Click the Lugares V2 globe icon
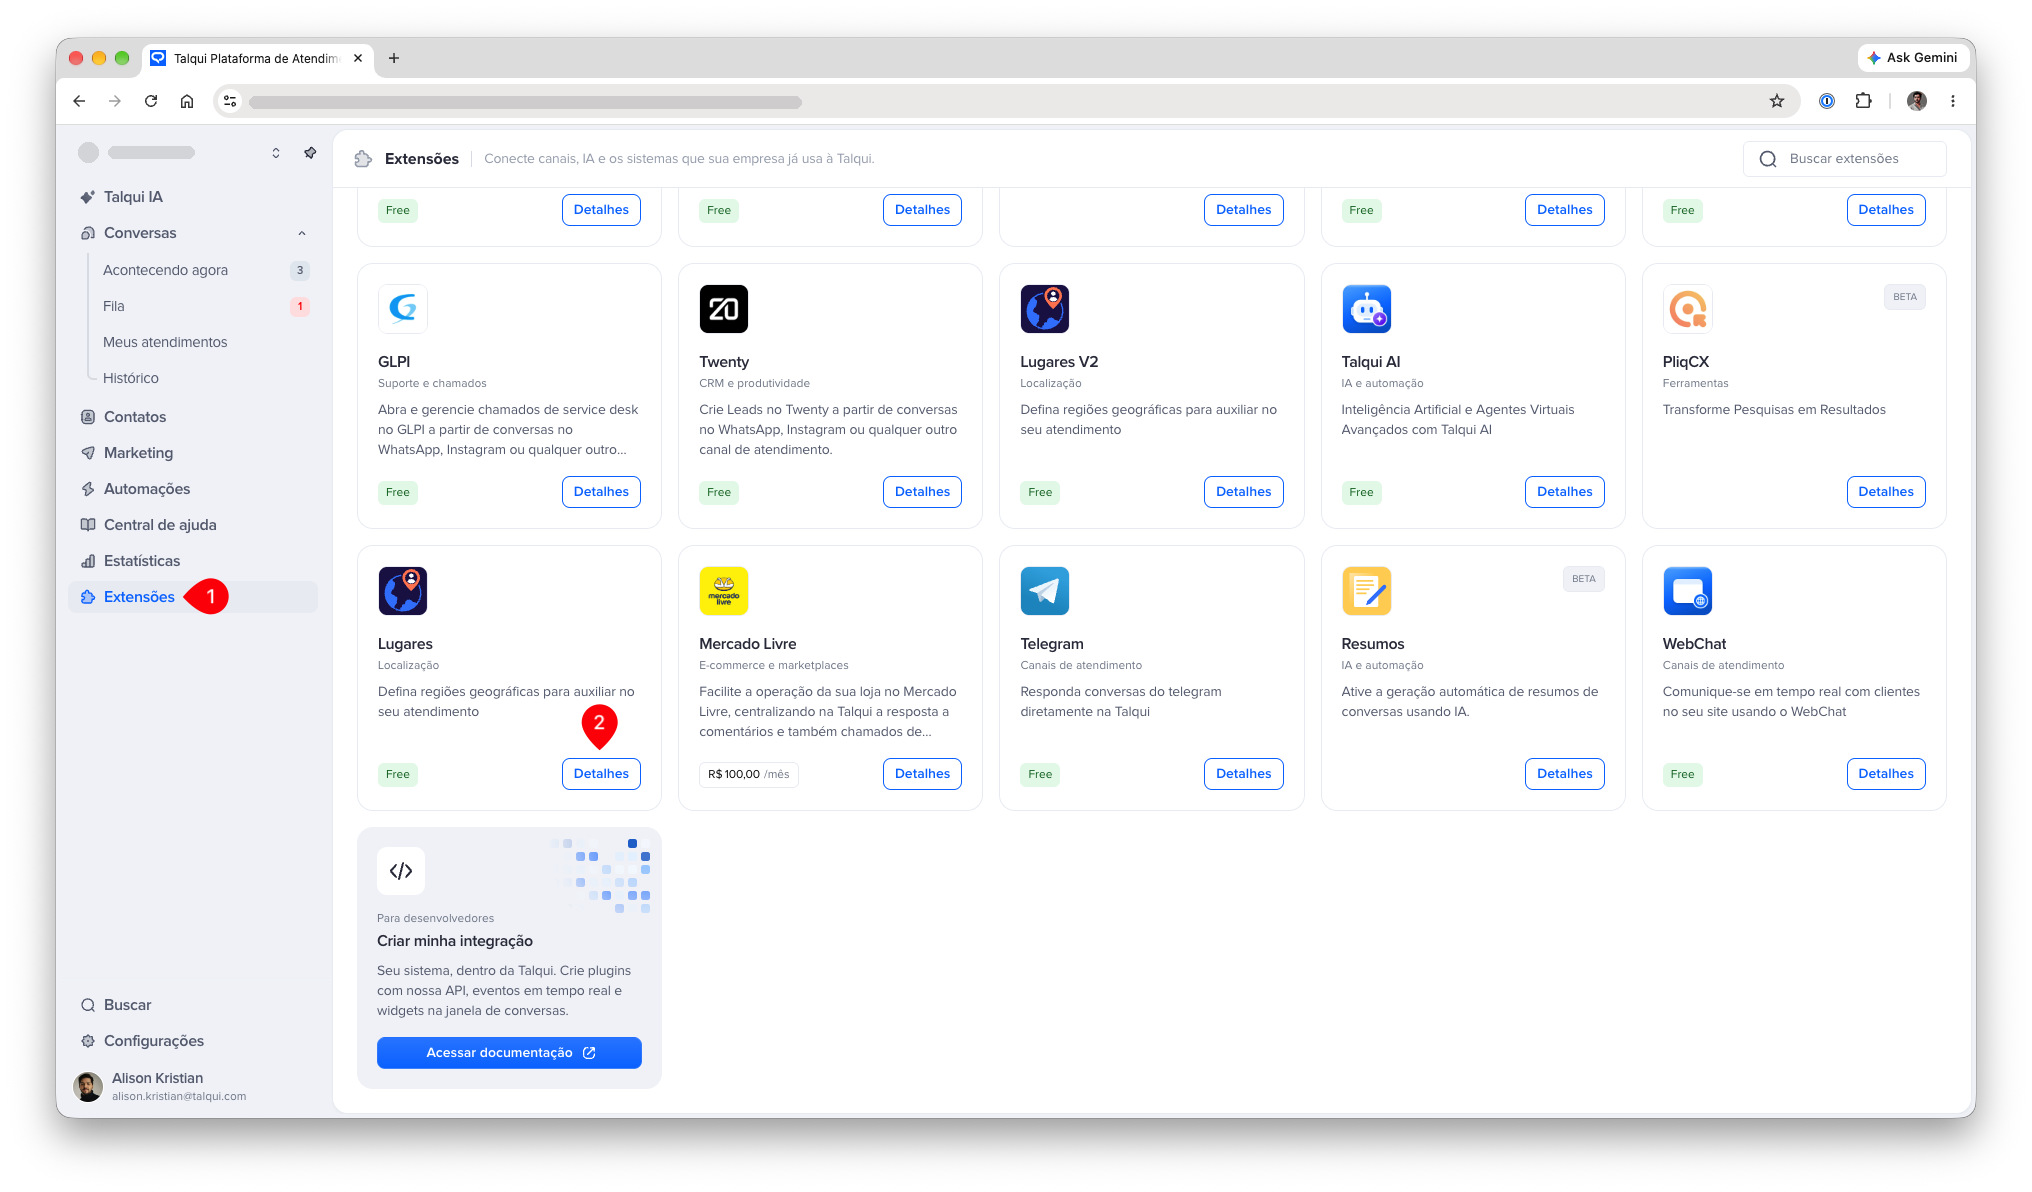Screen dimensions: 2032x1192 click(x=1045, y=309)
